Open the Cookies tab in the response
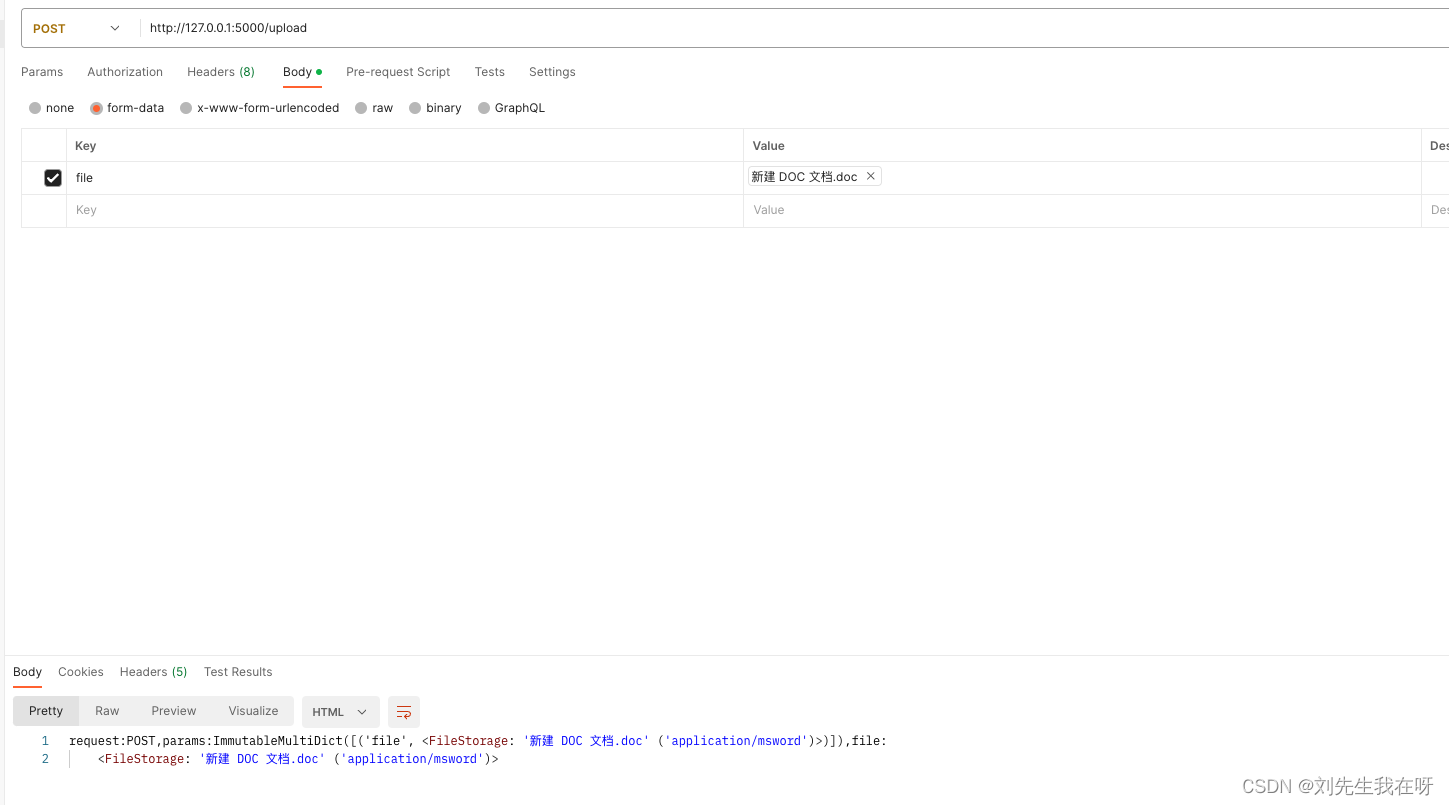Screen dimensions: 1449x805 [80, 672]
